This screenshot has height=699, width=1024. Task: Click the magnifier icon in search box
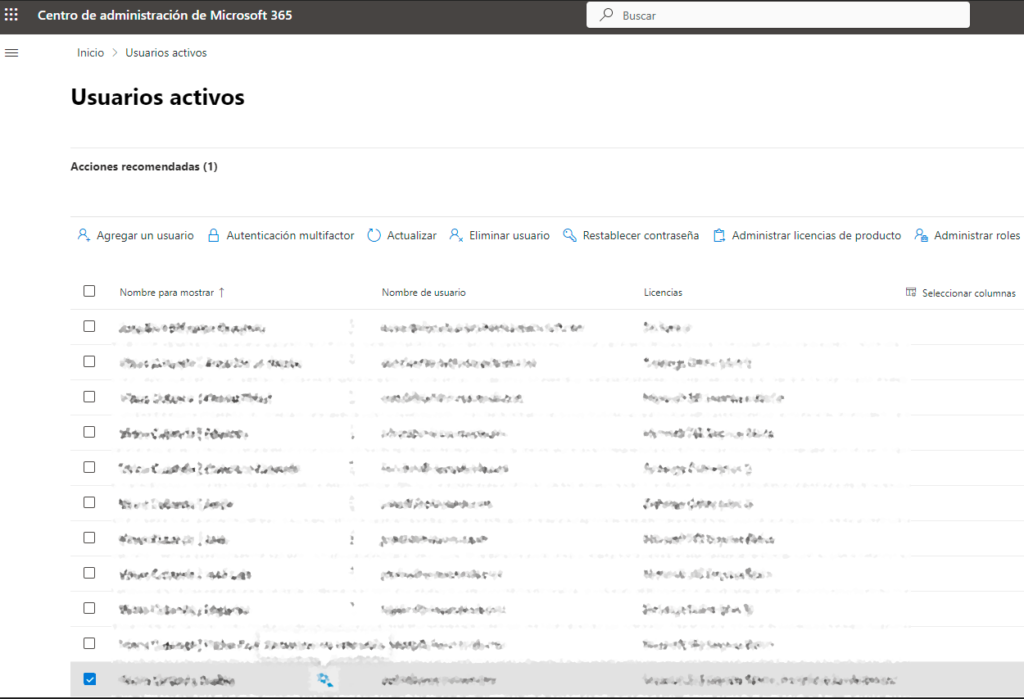[607, 14]
